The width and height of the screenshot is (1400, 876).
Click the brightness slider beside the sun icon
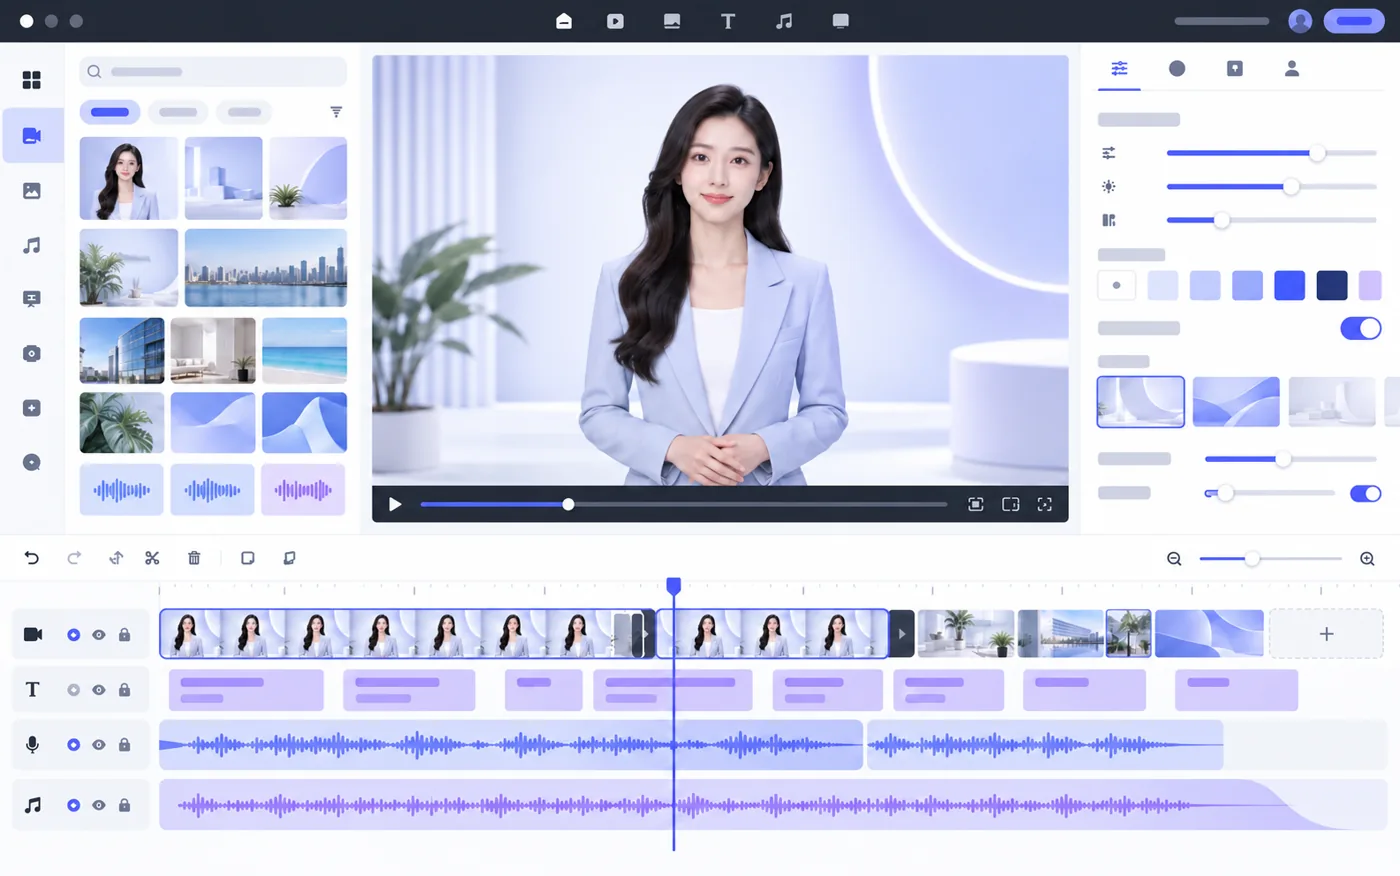tap(1272, 187)
